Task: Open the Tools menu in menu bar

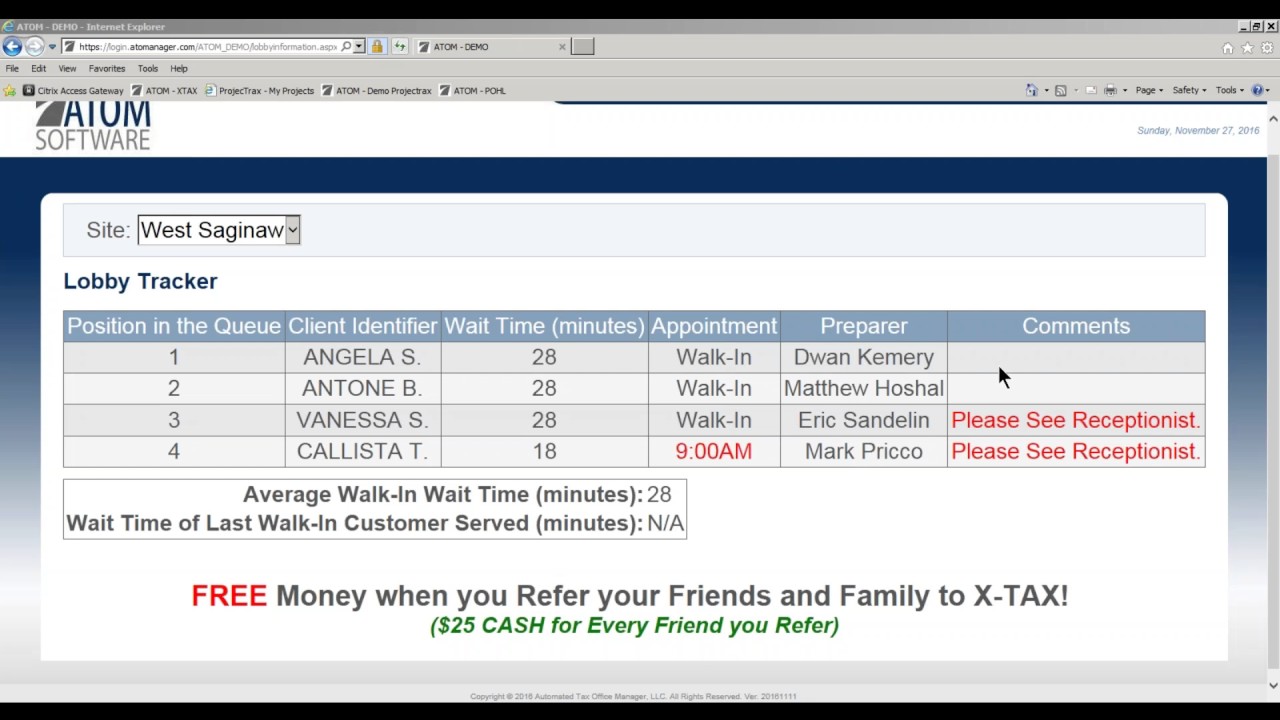Action: pos(148,69)
